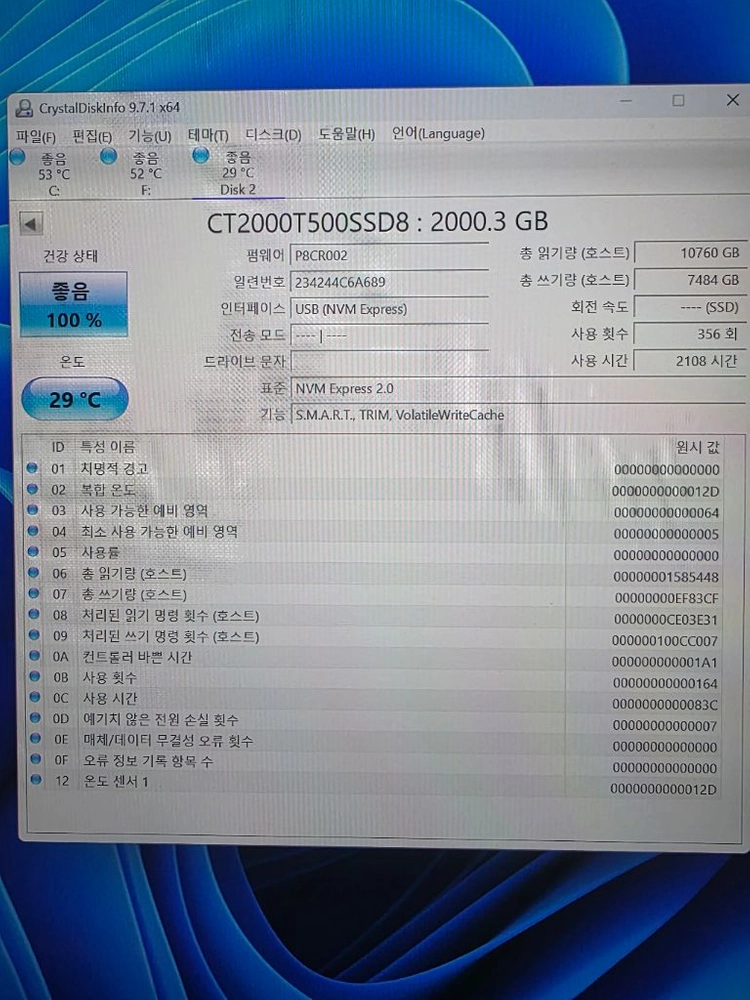The width and height of the screenshot is (750, 1000).
Task: Click the 특성 이름 column header
Action: point(107,446)
